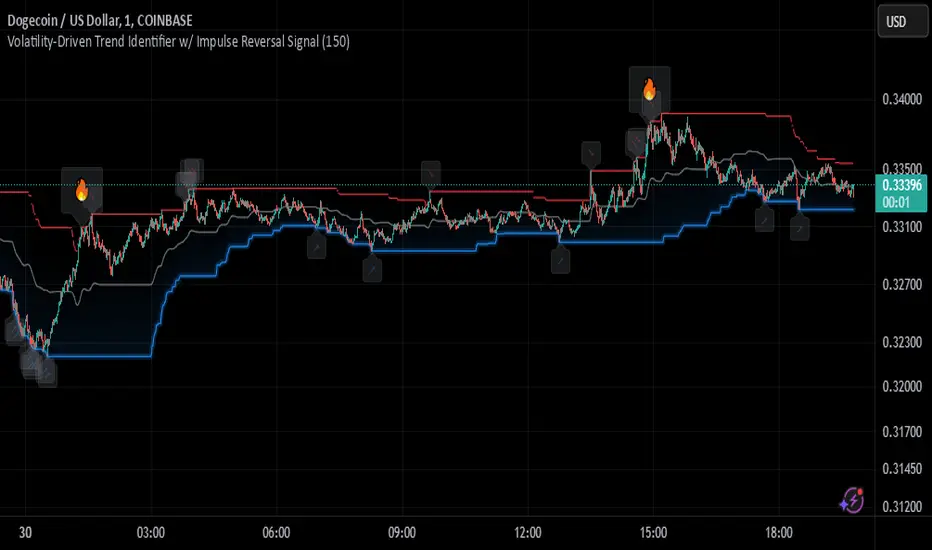Click the down-arrow signal marker near 13:30

tap(591, 153)
